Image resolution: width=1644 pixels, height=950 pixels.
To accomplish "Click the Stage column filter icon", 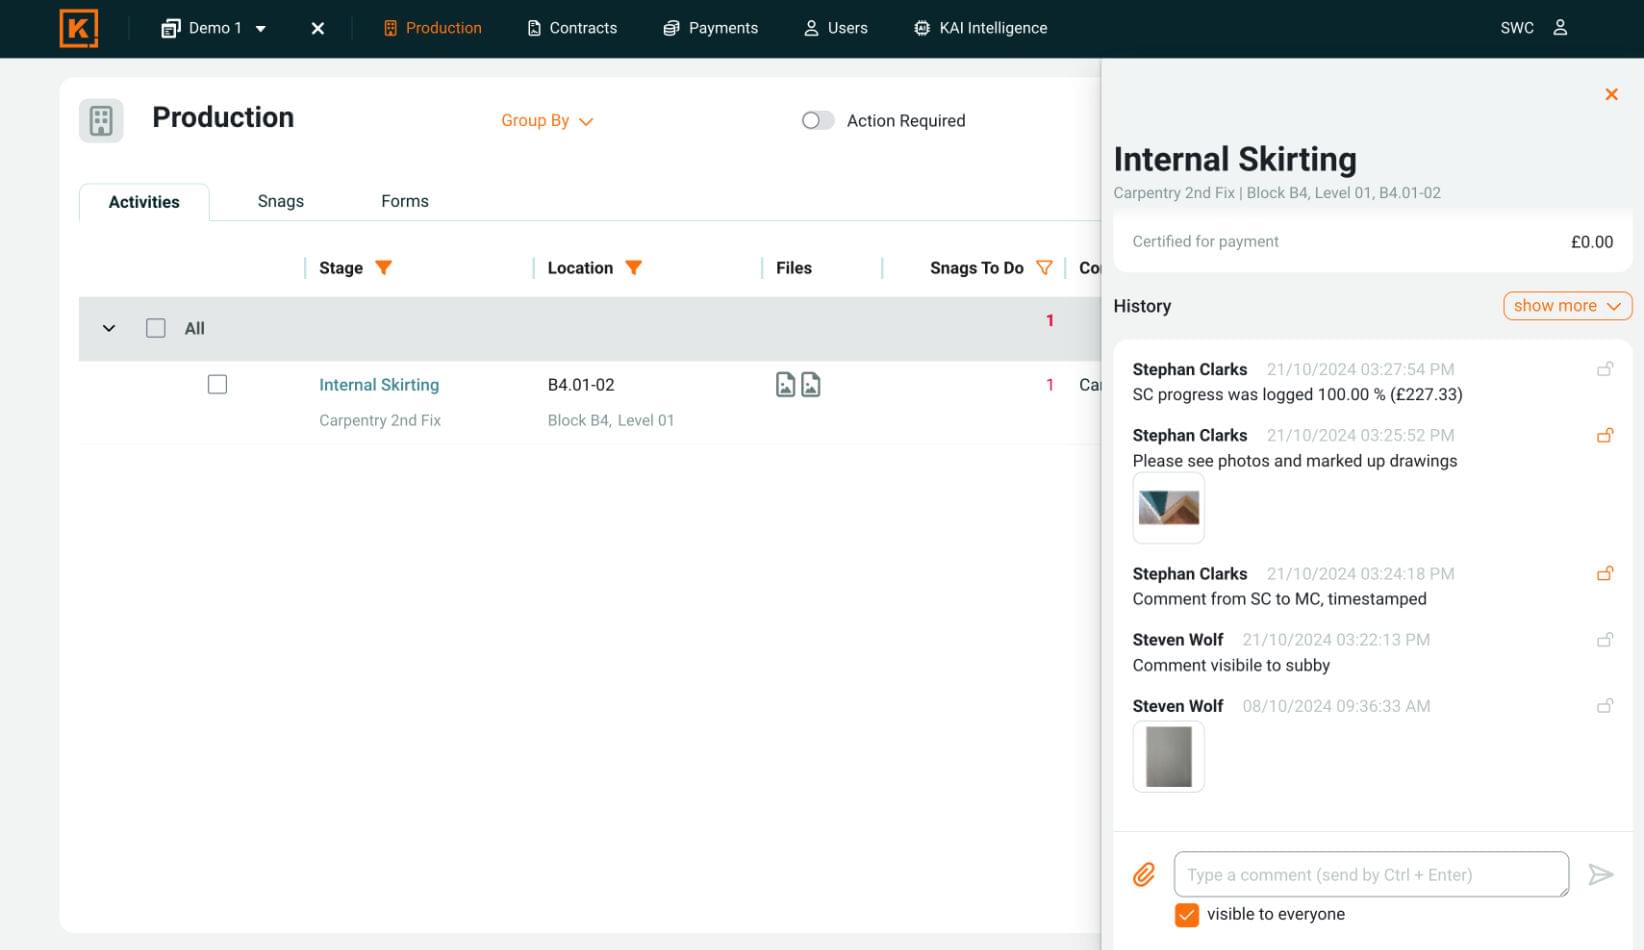I will coord(383,268).
